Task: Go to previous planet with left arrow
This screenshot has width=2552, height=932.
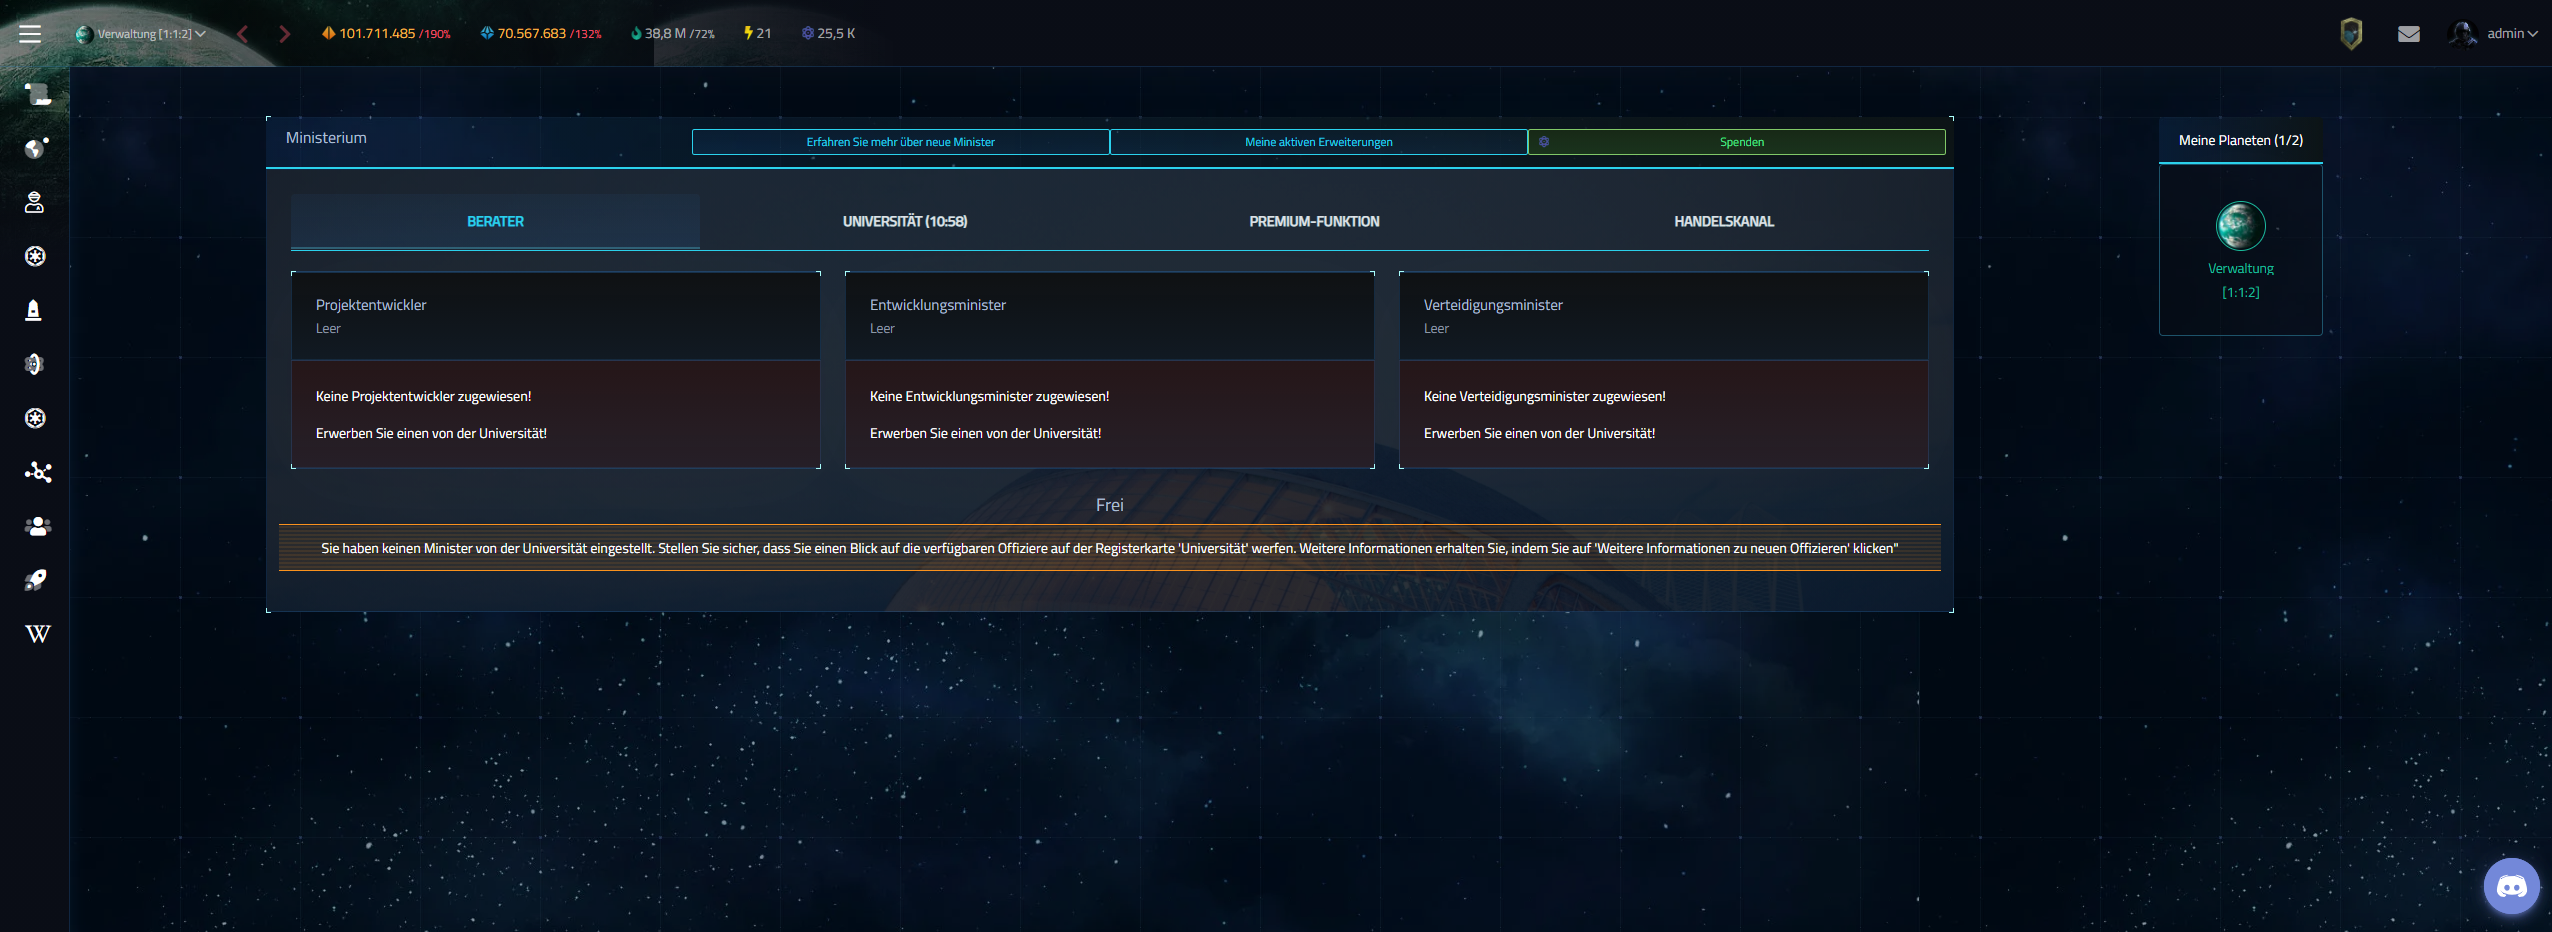Action: 242,34
